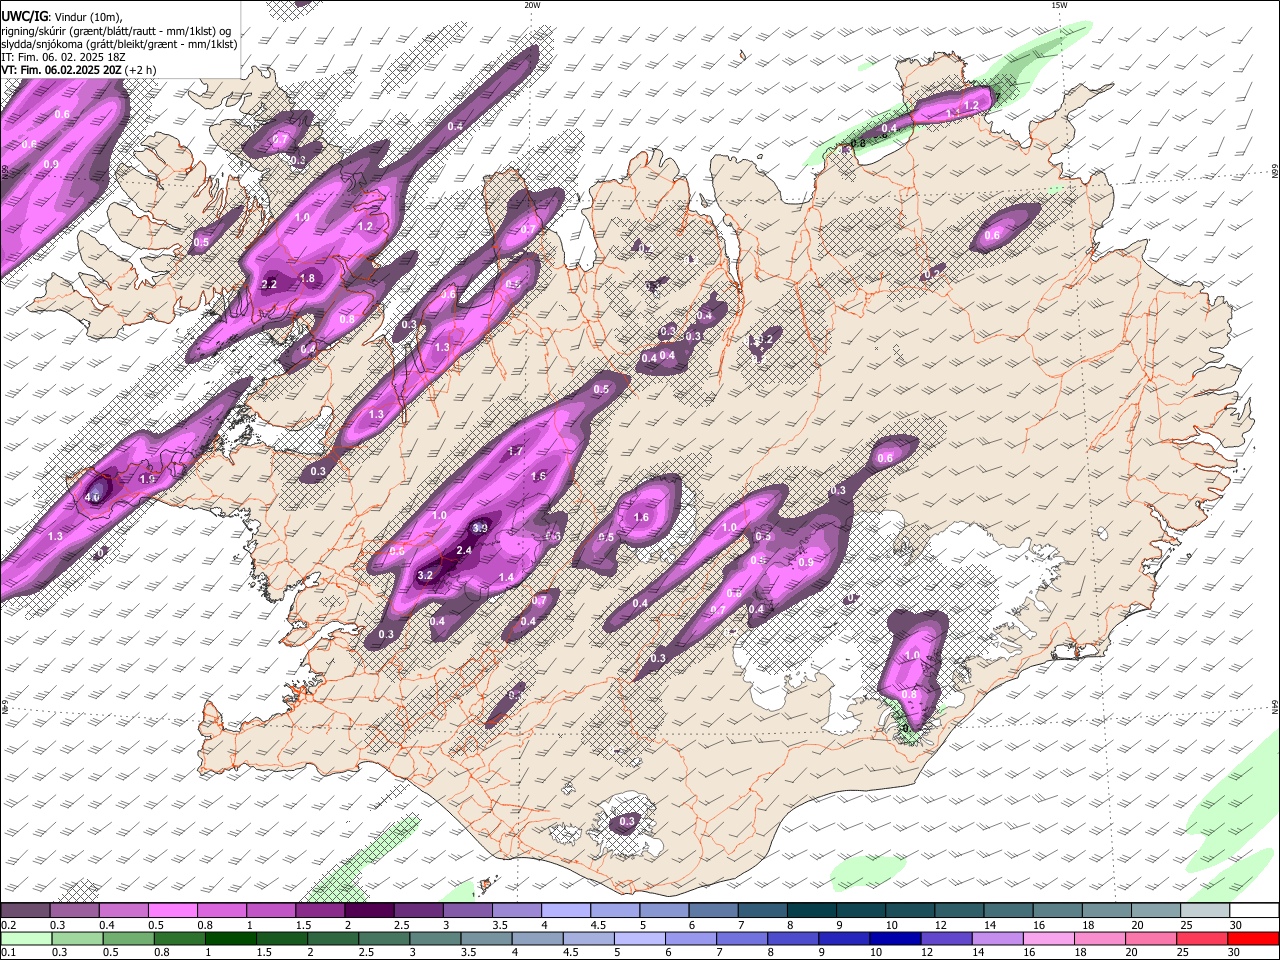Select the palest green rain swatch between 0.1 and 0.3
The width and height of the screenshot is (1280, 960).
[26, 938]
